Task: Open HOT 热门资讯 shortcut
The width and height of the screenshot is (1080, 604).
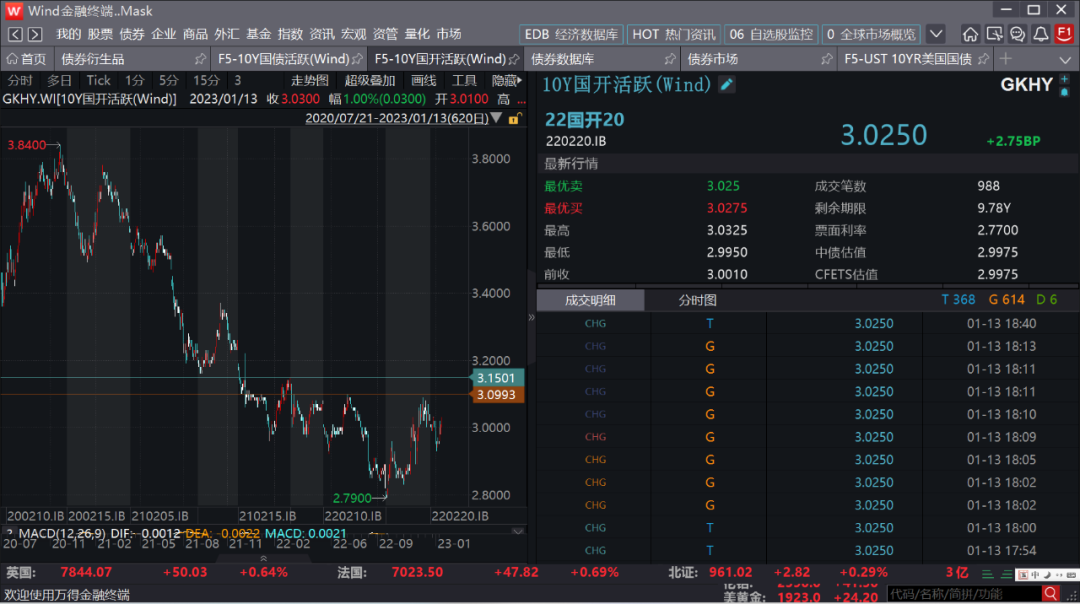Action: click(x=674, y=34)
